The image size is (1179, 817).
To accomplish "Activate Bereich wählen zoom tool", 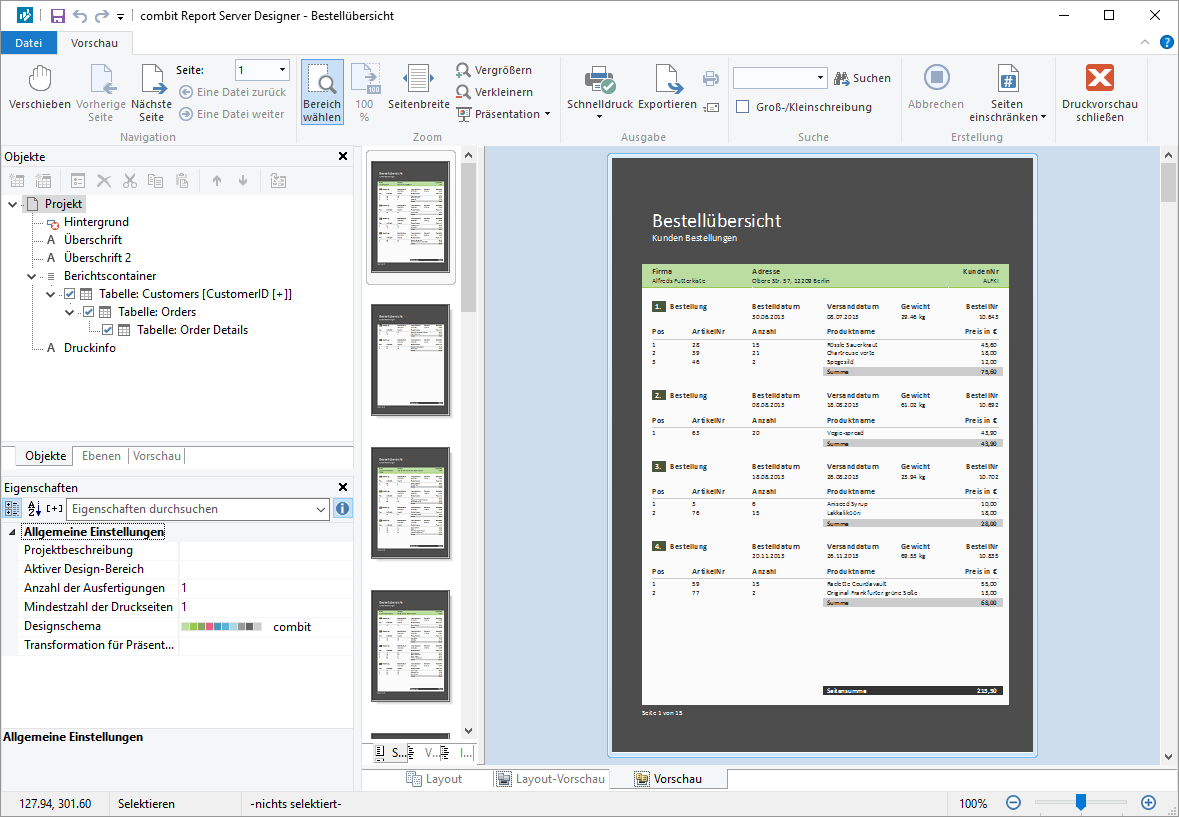I will (322, 91).
